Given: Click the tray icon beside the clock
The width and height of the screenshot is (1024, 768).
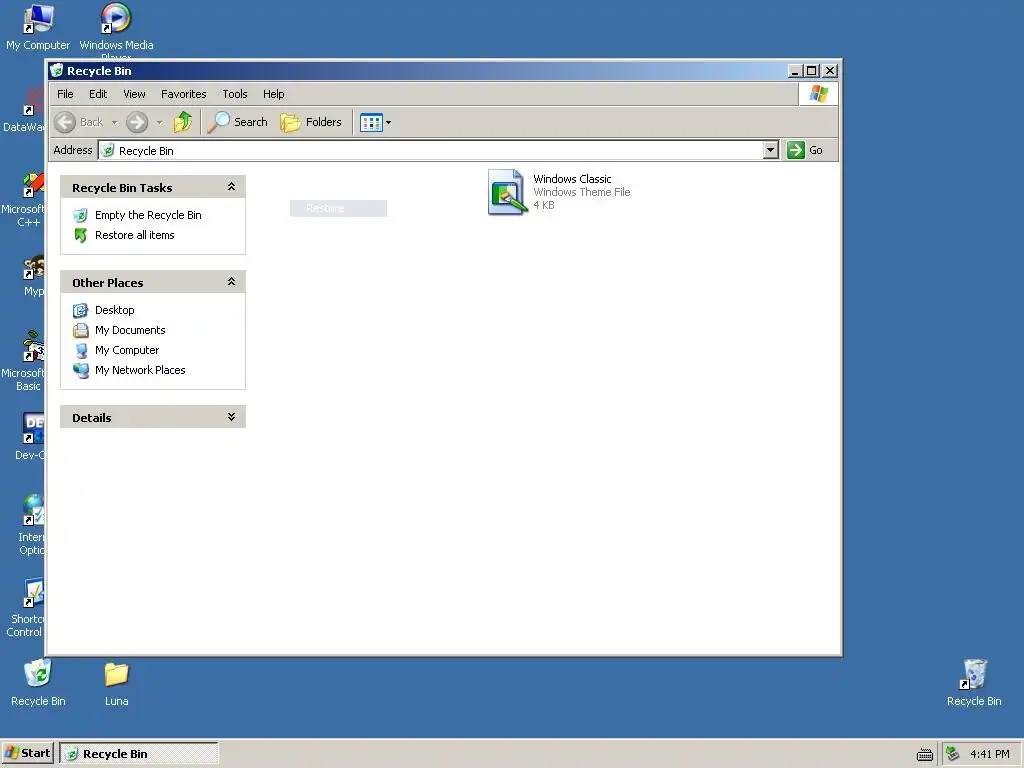Looking at the screenshot, I should [x=952, y=754].
